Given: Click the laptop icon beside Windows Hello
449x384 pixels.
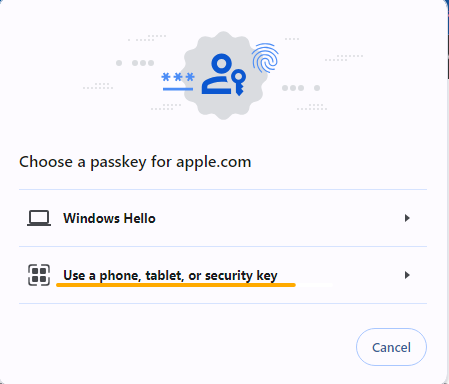Looking at the screenshot, I should tap(39, 218).
